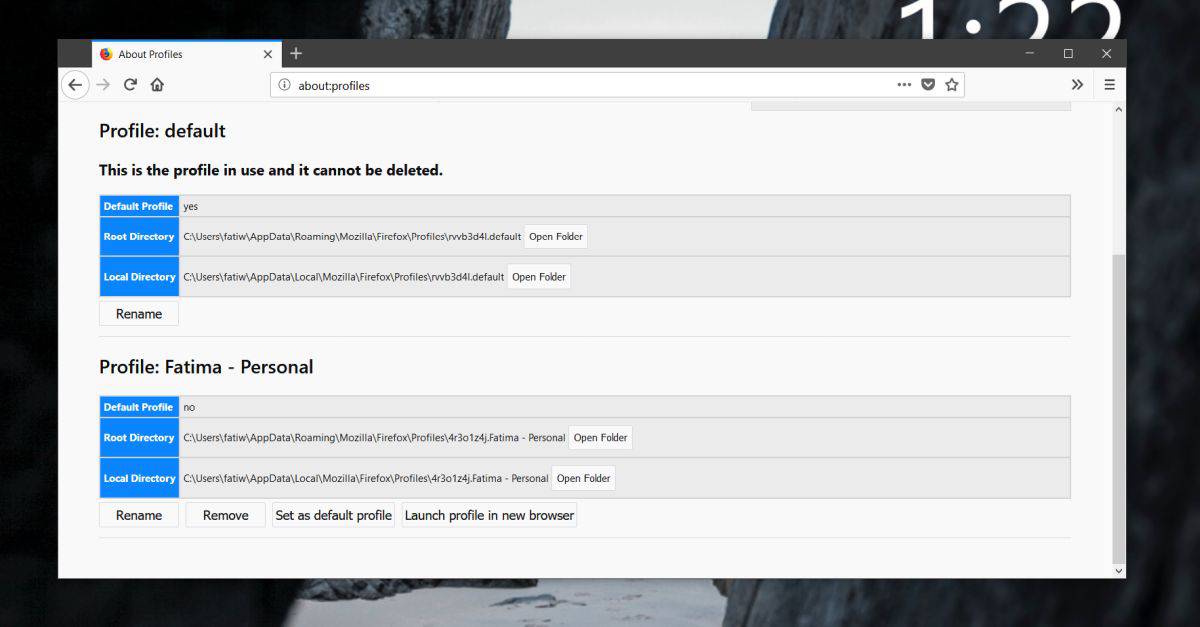The height and width of the screenshot is (627, 1200).
Task: Click Local Directory label in default profile table
Action: [x=139, y=277]
